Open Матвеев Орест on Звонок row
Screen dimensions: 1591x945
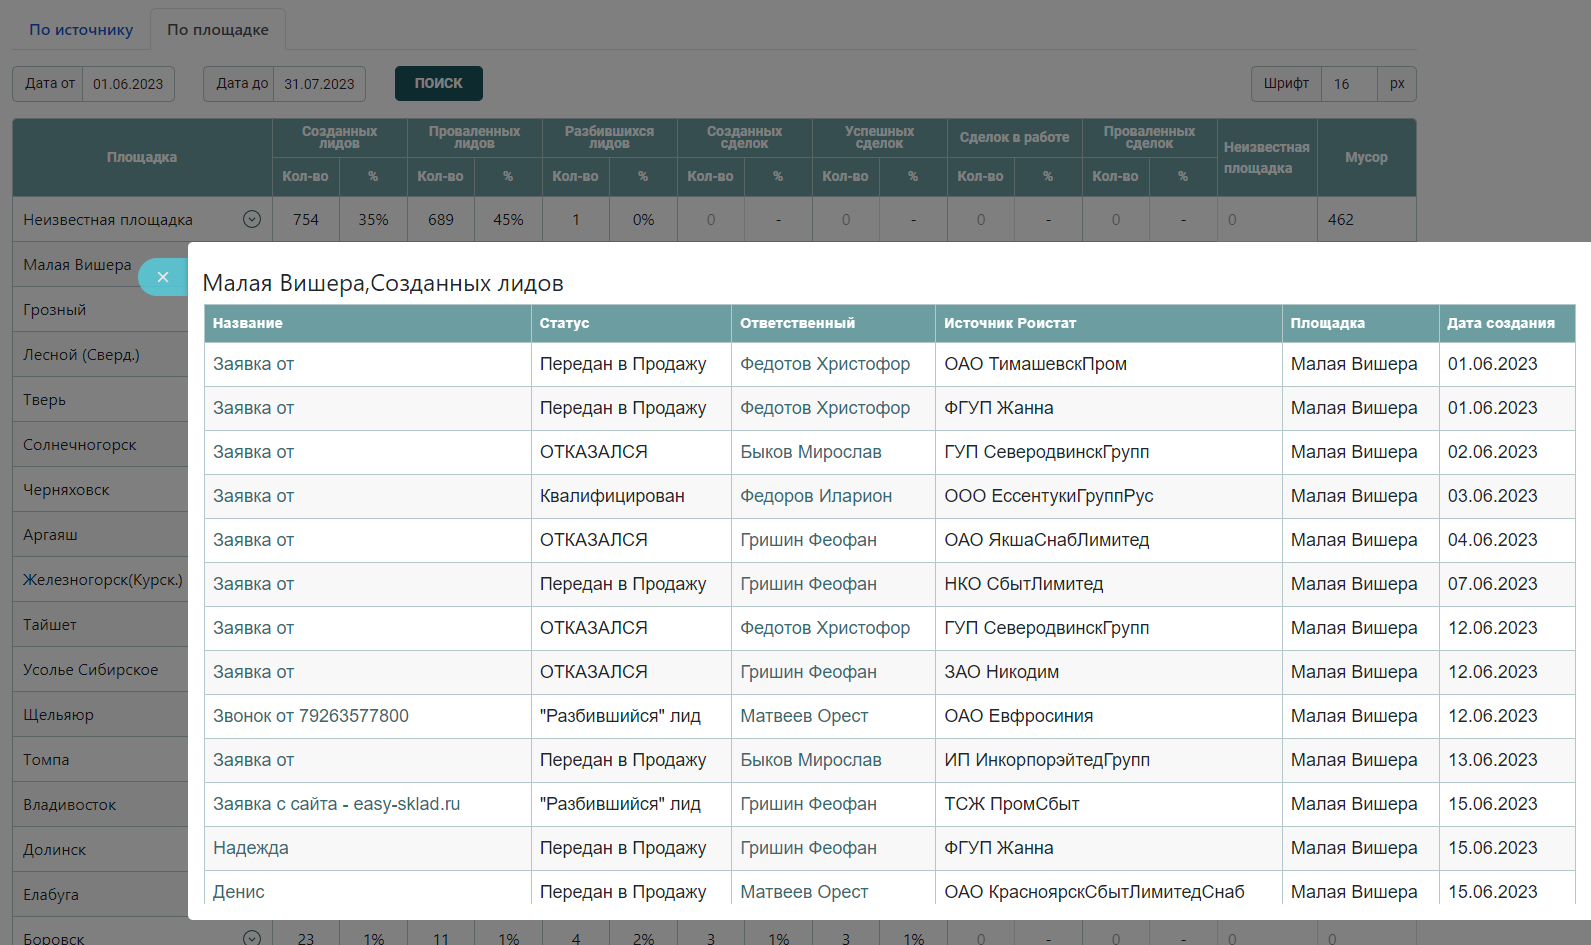point(804,716)
